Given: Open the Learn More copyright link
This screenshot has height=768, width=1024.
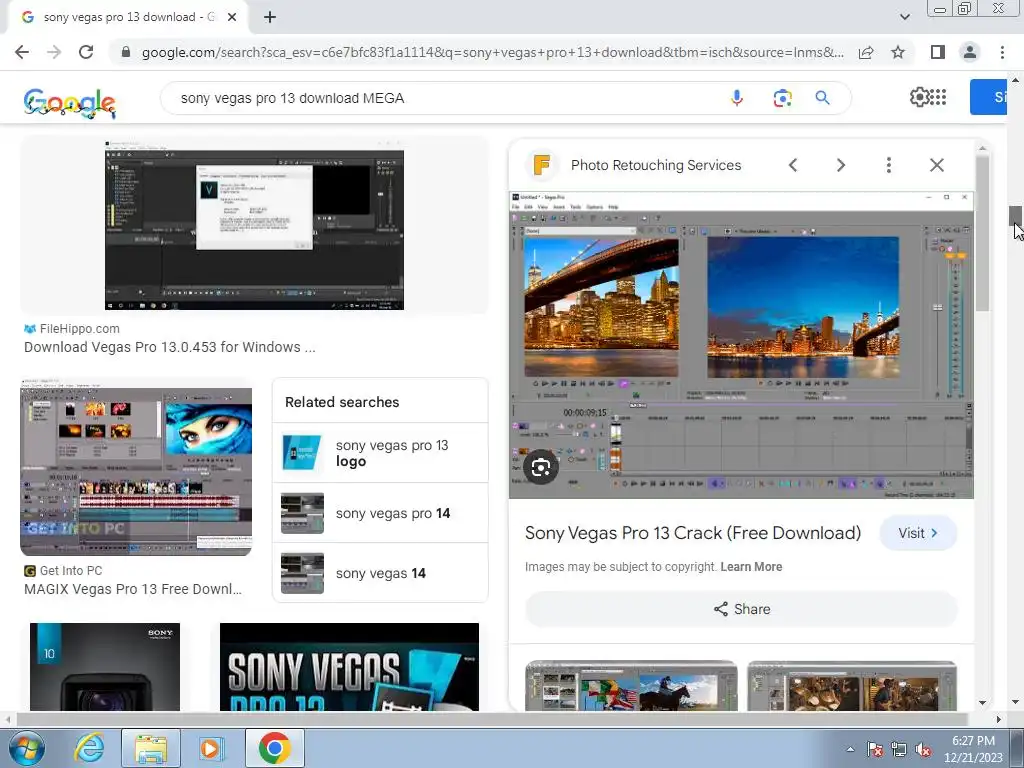Looking at the screenshot, I should tap(751, 567).
